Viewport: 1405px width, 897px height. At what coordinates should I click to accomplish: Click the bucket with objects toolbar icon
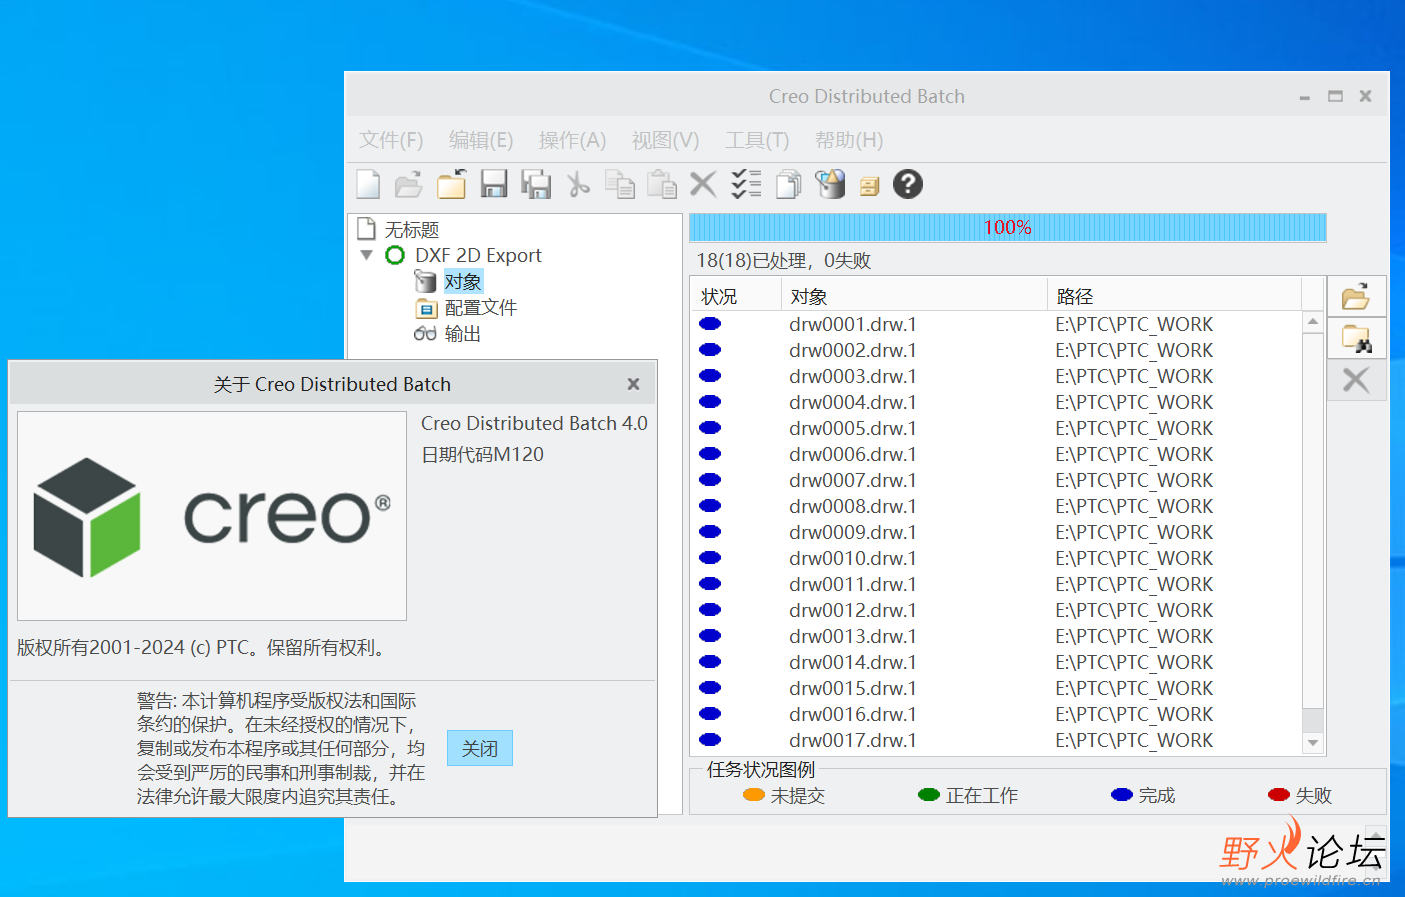click(x=830, y=184)
